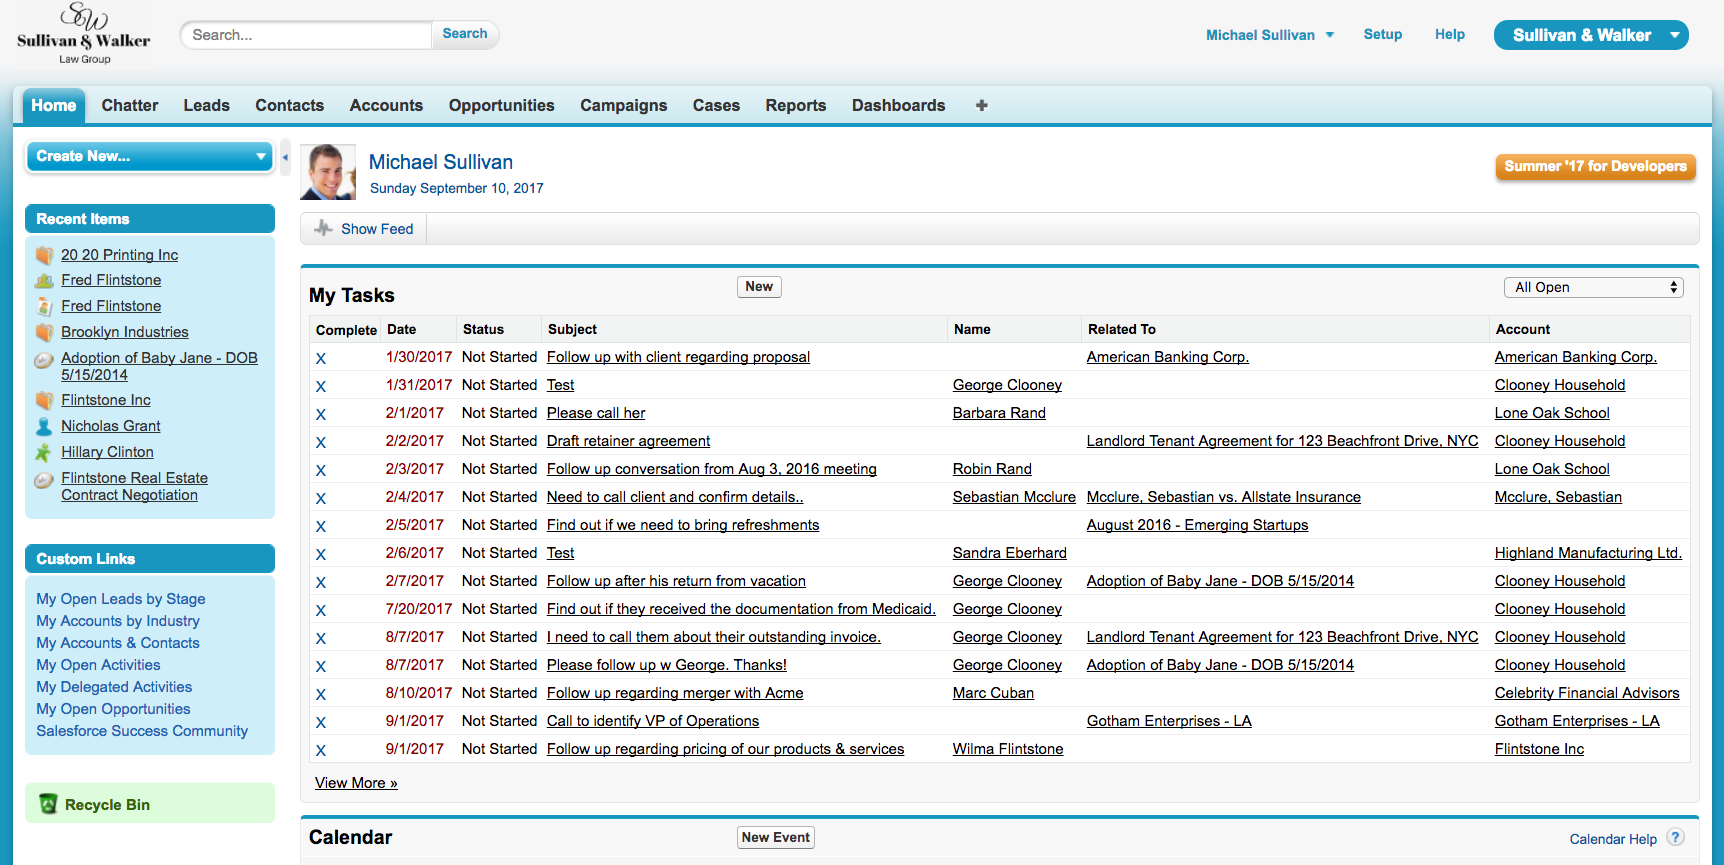This screenshot has height=865, width=1724.
Task: Click Calendar Help question mark icon
Action: [1676, 838]
